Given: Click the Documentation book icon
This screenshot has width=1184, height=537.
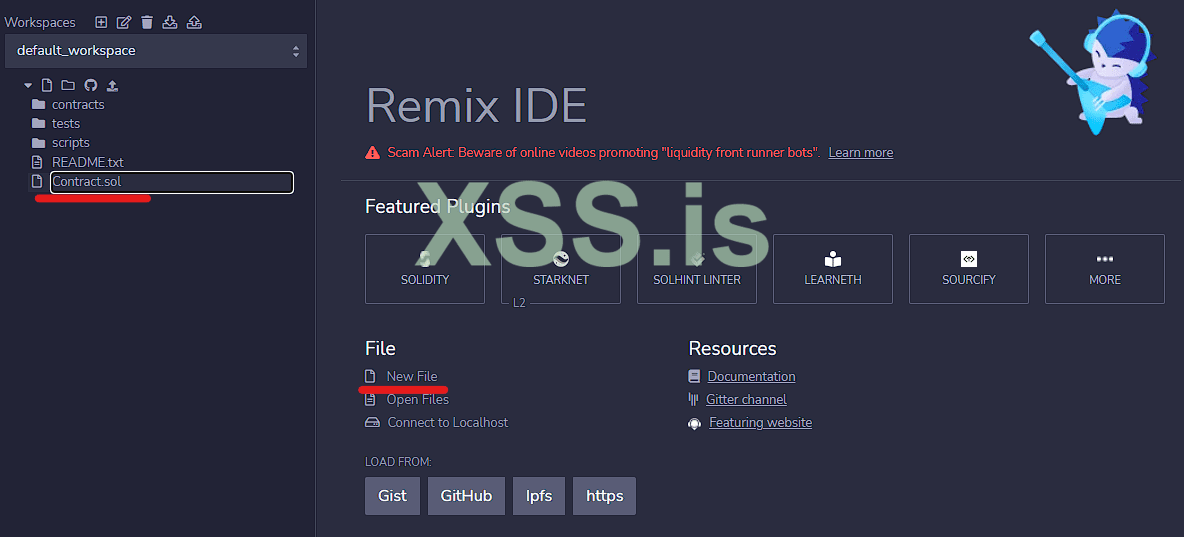Looking at the screenshot, I should (x=695, y=376).
